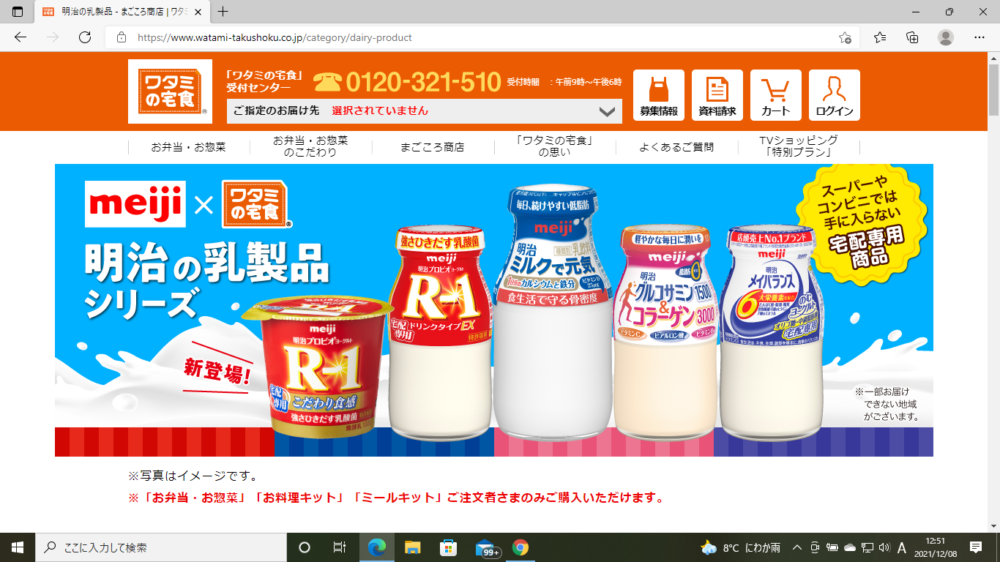Open TVショッピング「特別プラン」 menu item
The image size is (1000, 562).
click(x=798, y=146)
